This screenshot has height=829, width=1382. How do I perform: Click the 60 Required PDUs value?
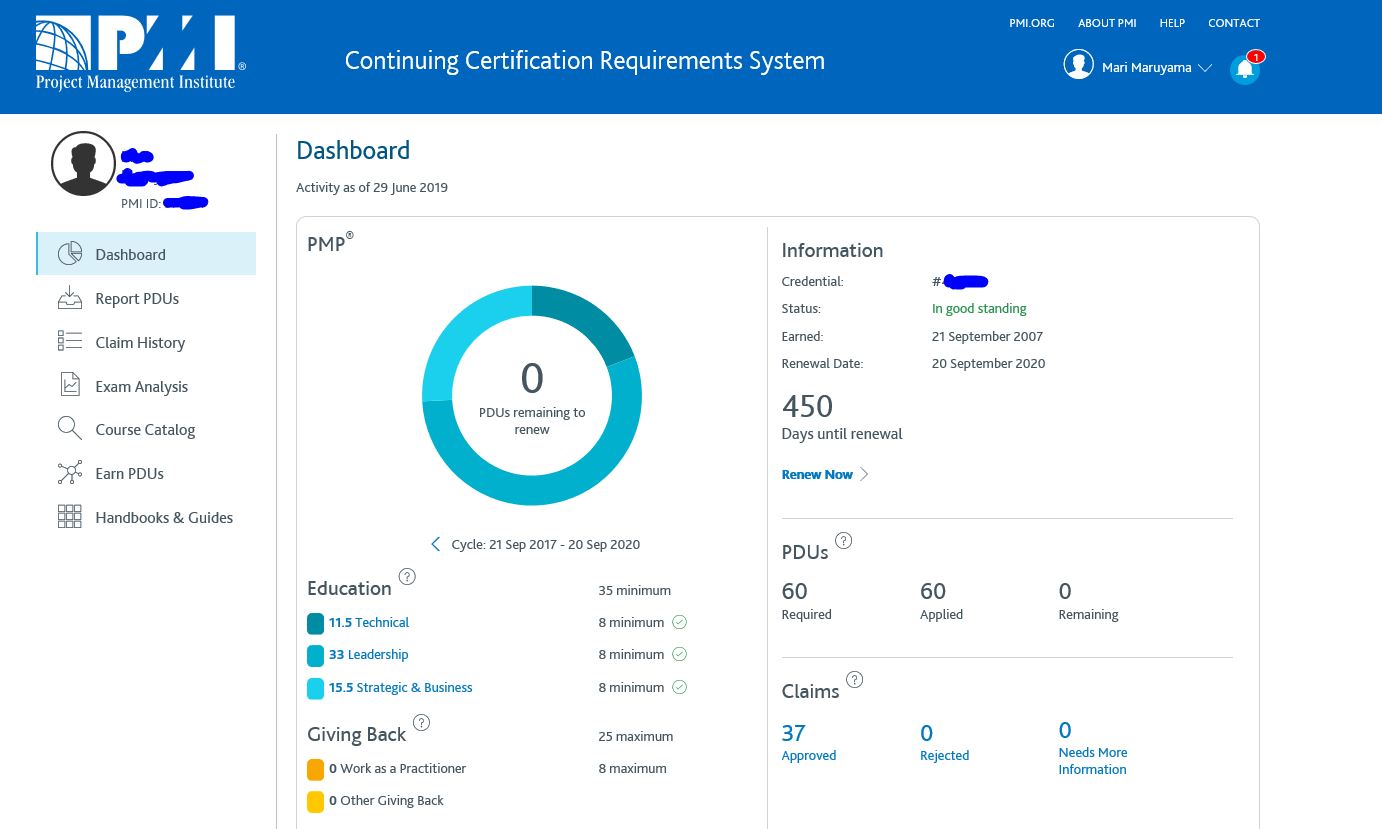click(x=794, y=591)
